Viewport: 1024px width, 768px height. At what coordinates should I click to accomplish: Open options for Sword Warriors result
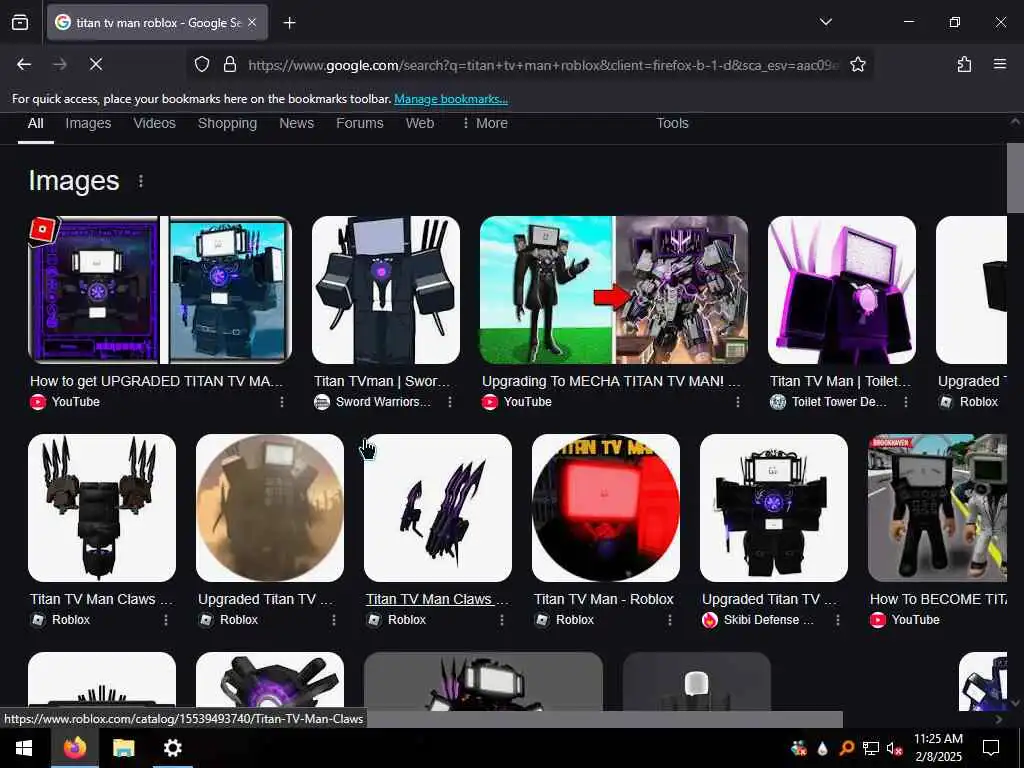click(449, 402)
